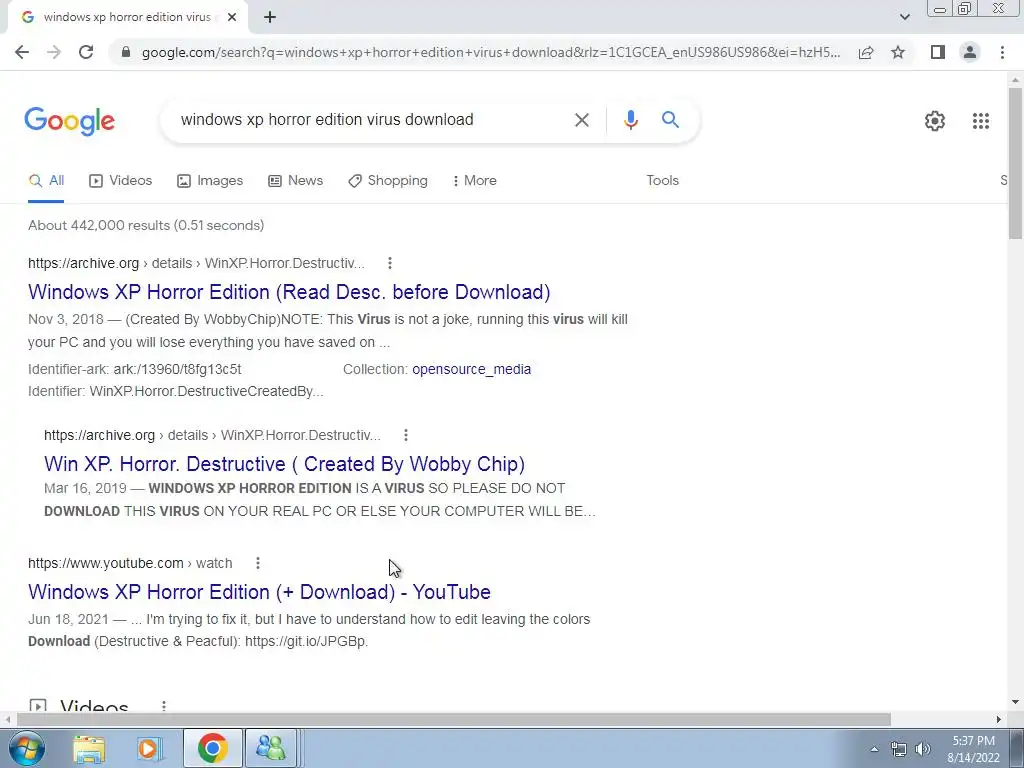Expand the More search filters
This screenshot has height=768, width=1024.
click(475, 181)
